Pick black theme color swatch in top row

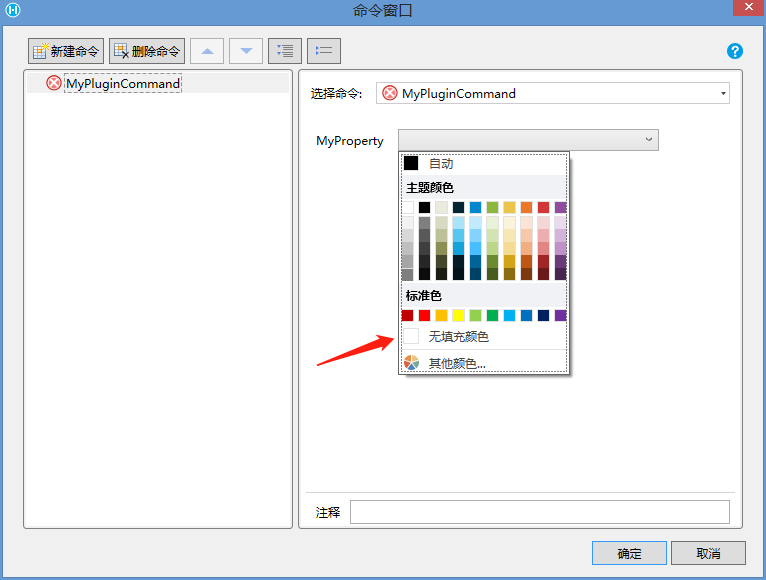[x=425, y=207]
